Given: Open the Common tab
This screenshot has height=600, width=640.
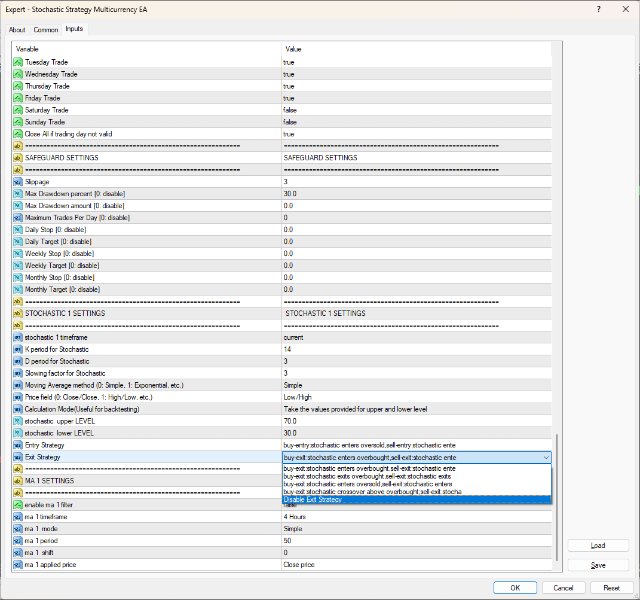Looking at the screenshot, I should point(46,30).
